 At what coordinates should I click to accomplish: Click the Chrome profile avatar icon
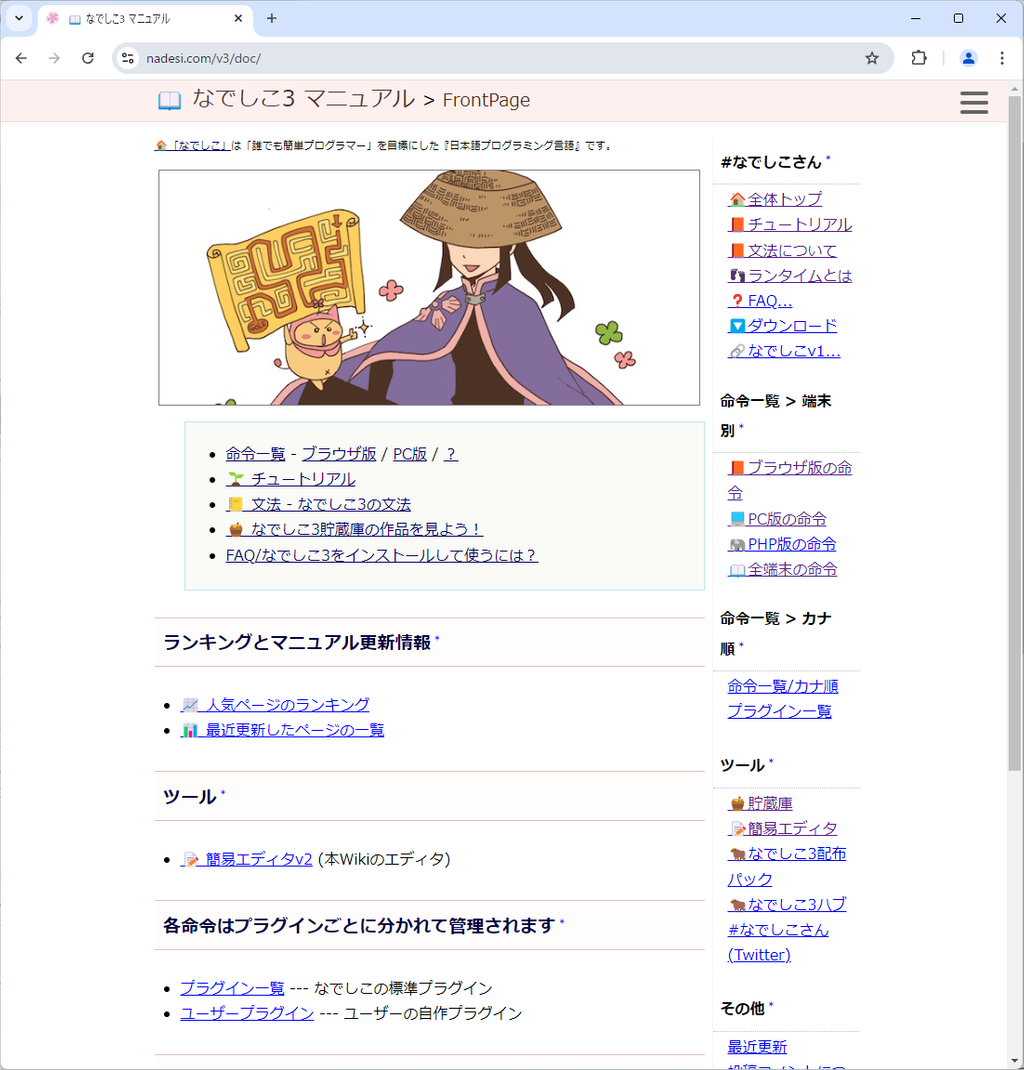968,58
